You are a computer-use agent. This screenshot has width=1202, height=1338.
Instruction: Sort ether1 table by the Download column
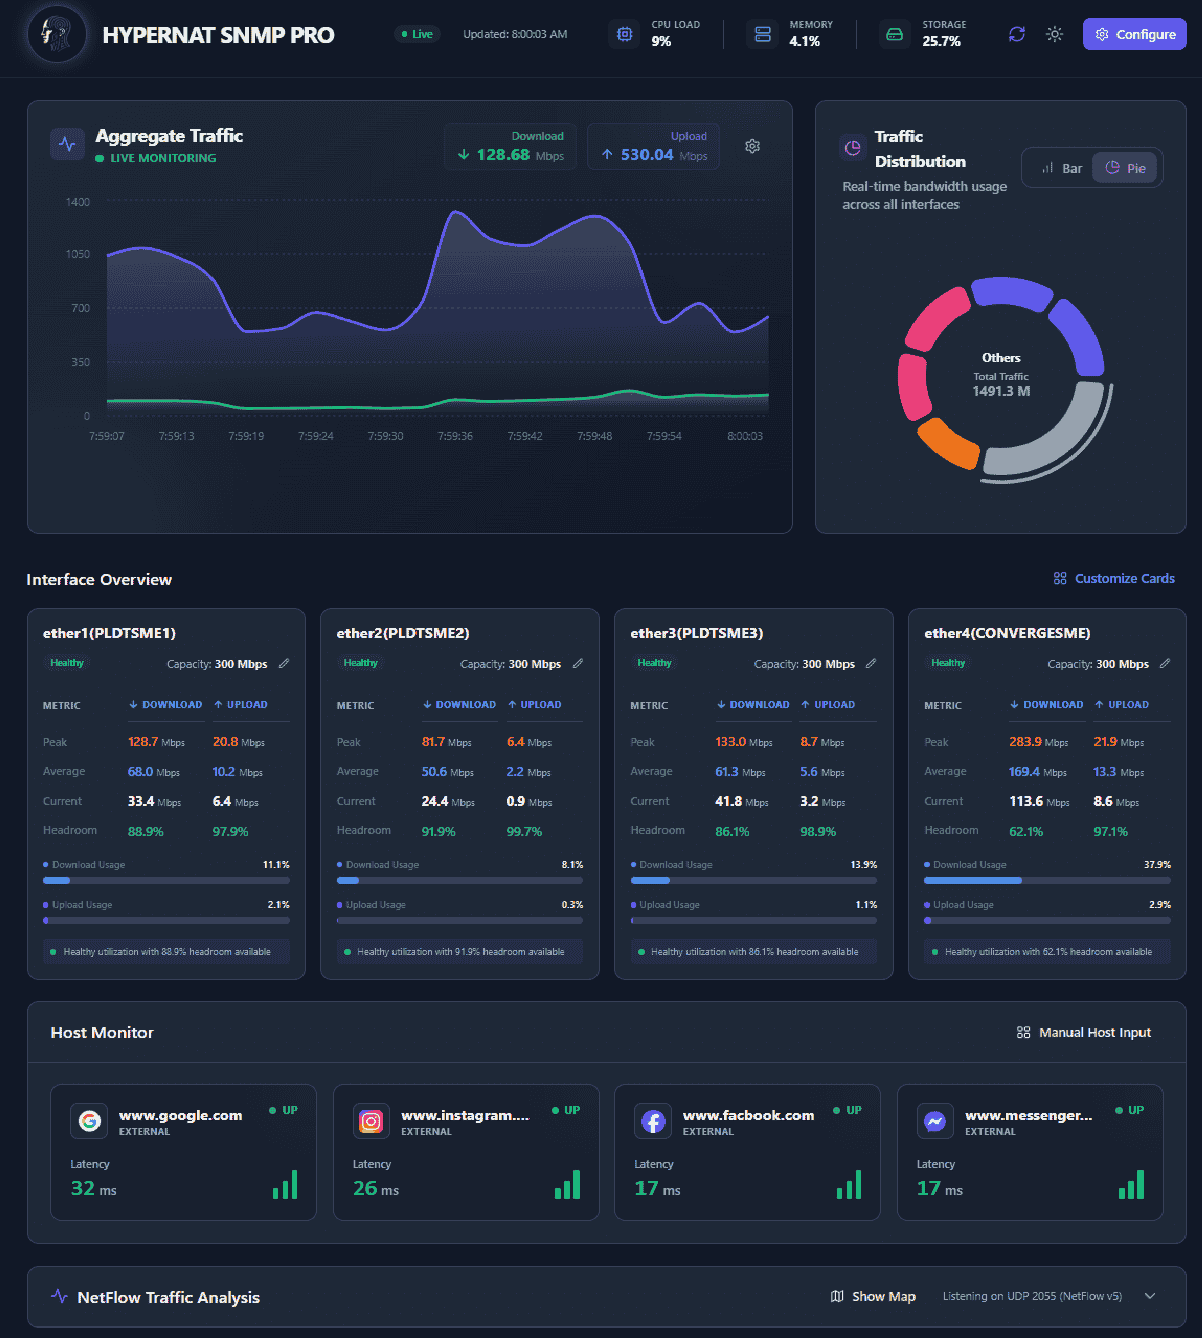pyautogui.click(x=165, y=705)
